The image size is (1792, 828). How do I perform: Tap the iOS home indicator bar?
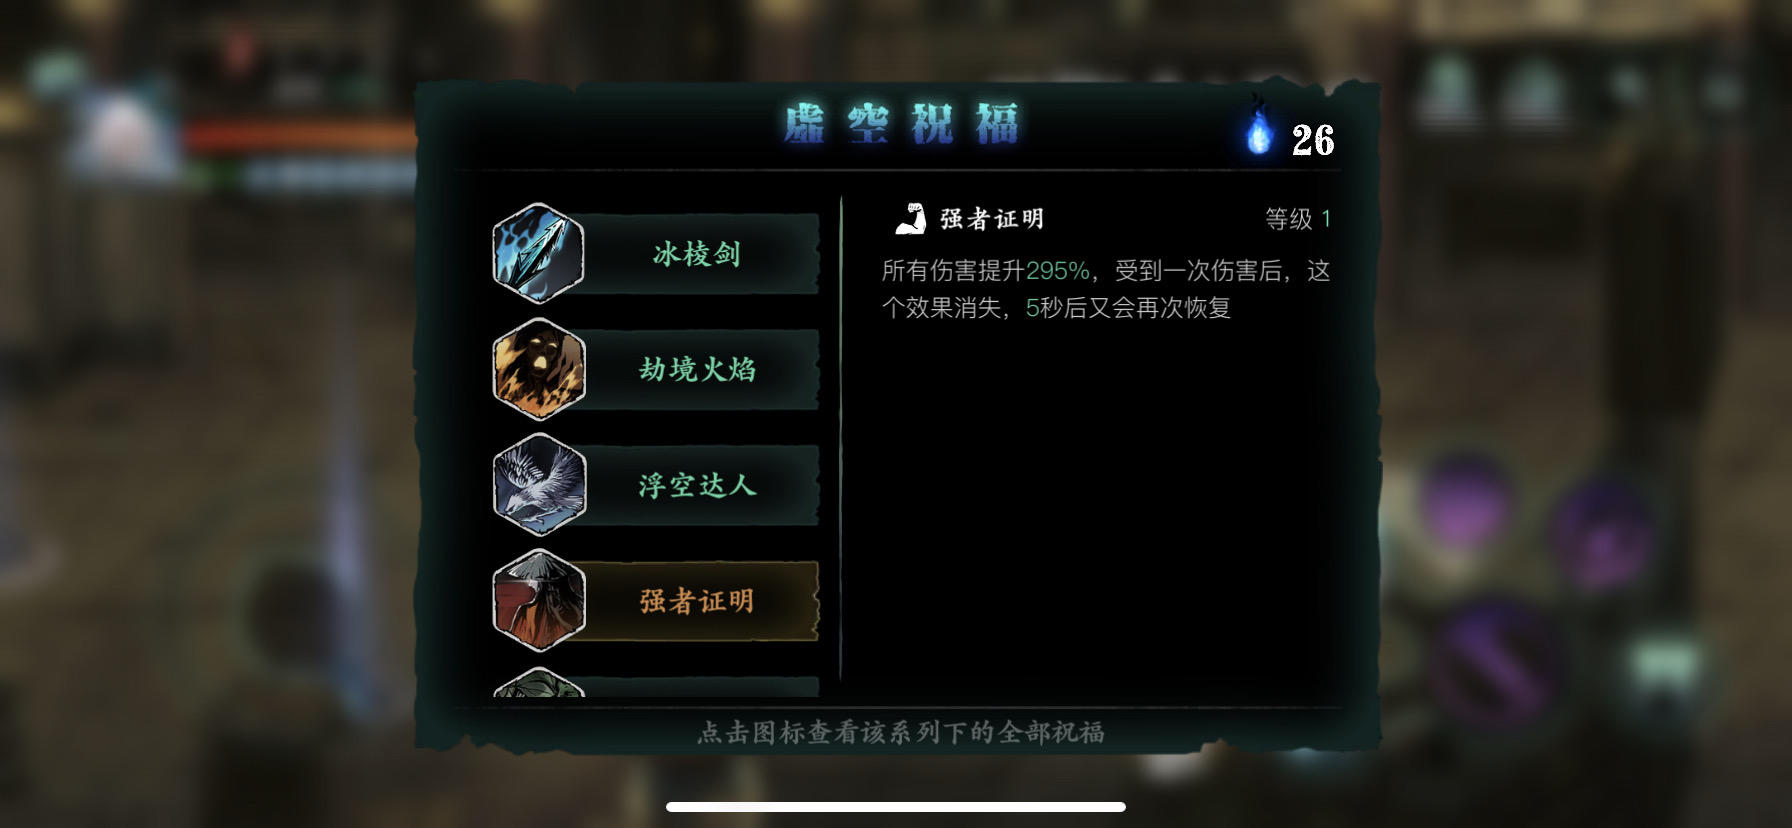pyautogui.click(x=896, y=807)
